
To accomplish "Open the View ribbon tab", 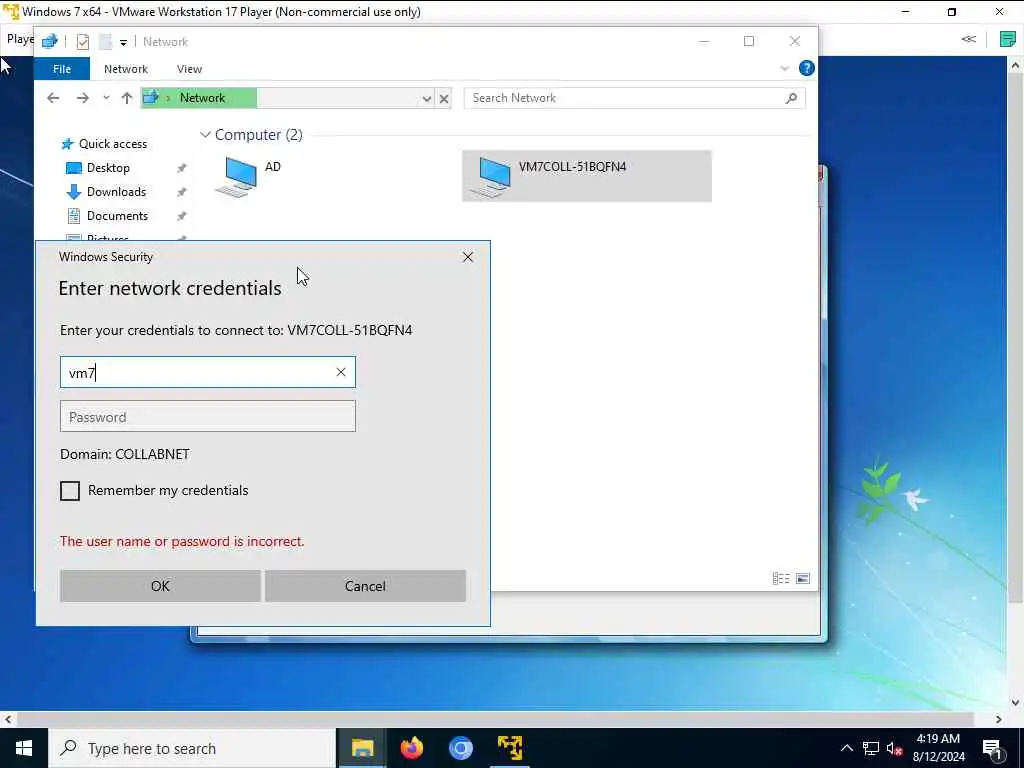I will 189,69.
